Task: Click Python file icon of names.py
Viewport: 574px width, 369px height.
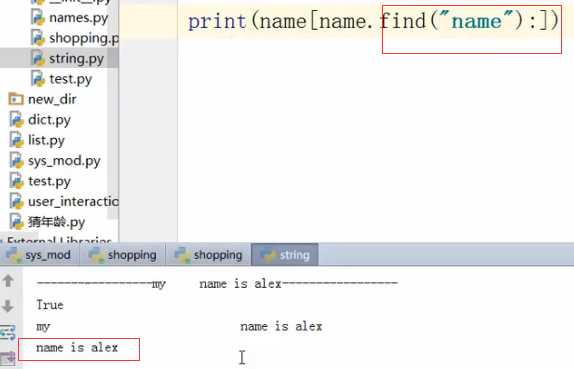Action: coord(38,17)
